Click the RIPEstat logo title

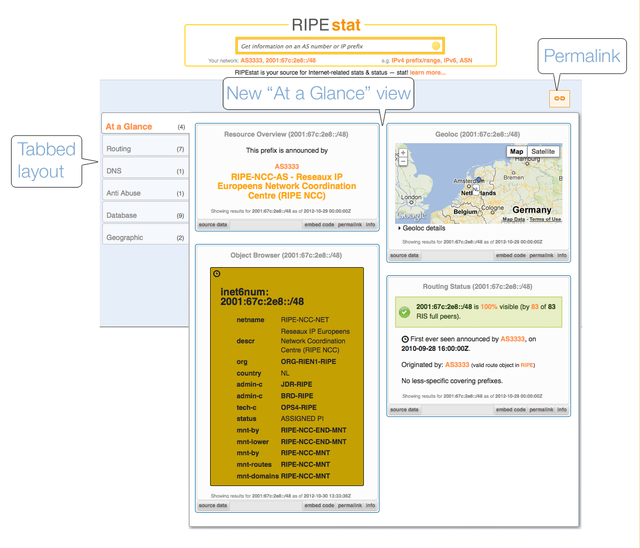(x=326, y=25)
